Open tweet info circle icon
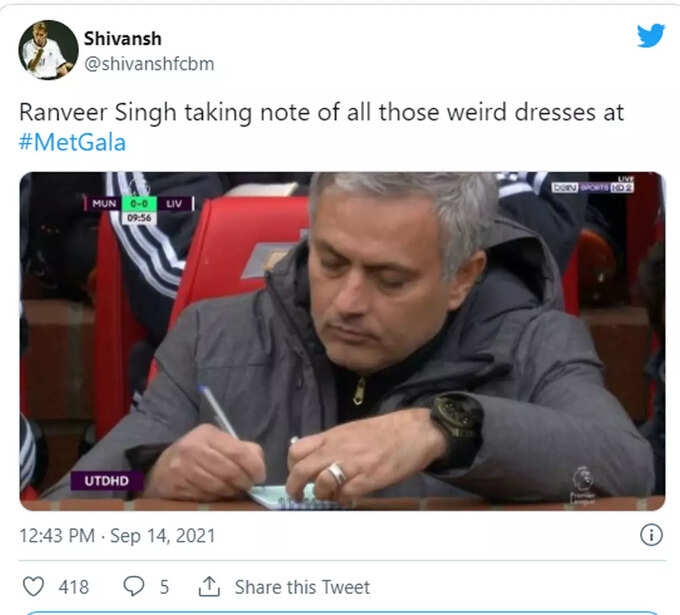This screenshot has height=615, width=680. 651,534
